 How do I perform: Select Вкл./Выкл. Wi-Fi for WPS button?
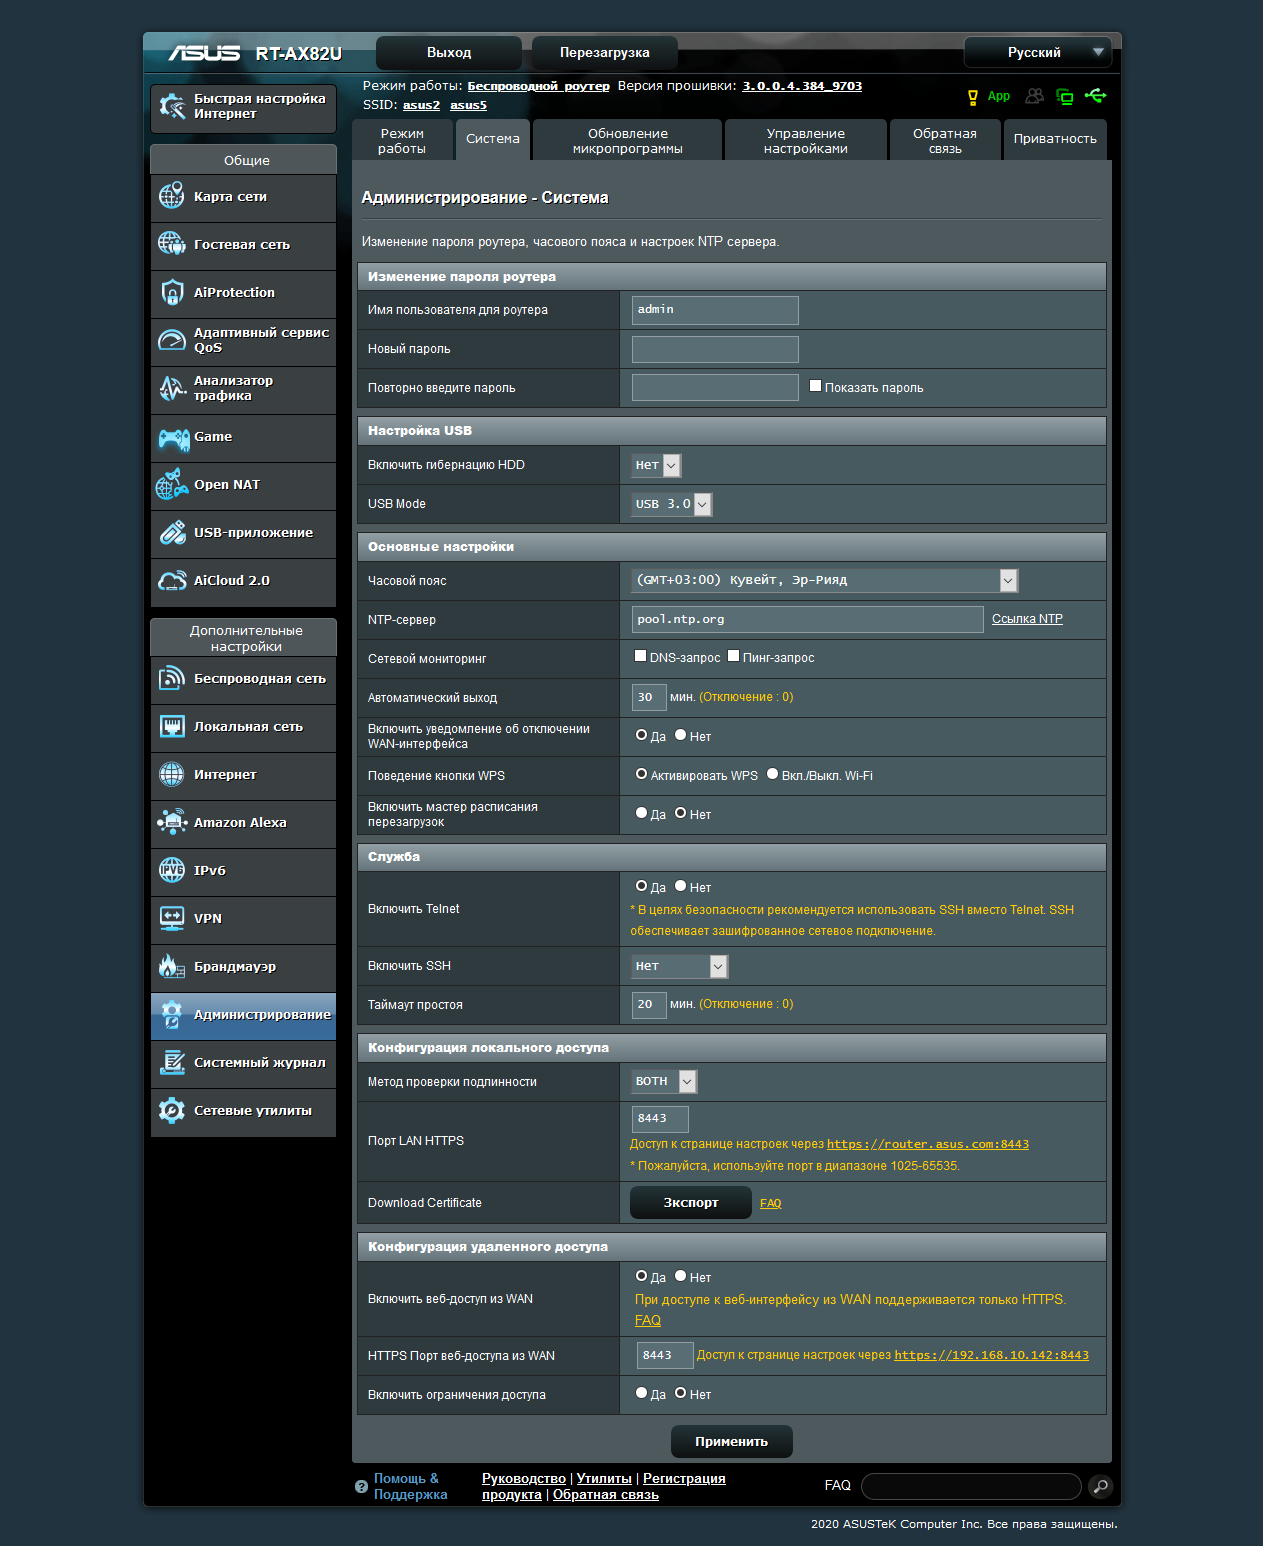772,774
